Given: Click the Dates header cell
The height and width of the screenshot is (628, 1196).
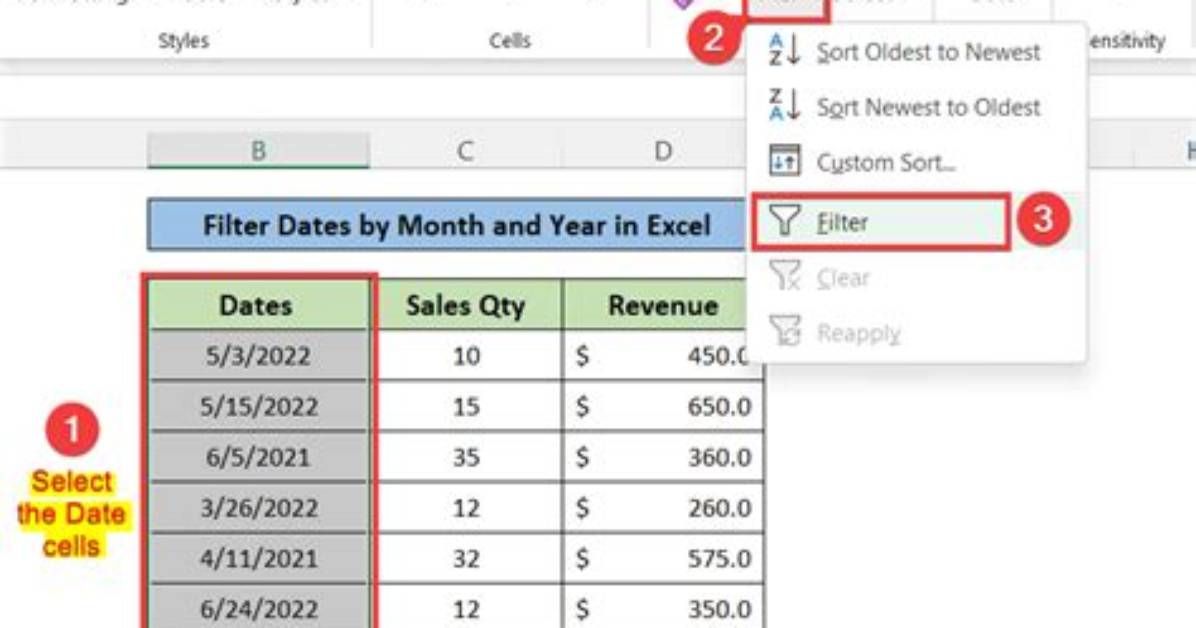Looking at the screenshot, I should click(x=257, y=305).
